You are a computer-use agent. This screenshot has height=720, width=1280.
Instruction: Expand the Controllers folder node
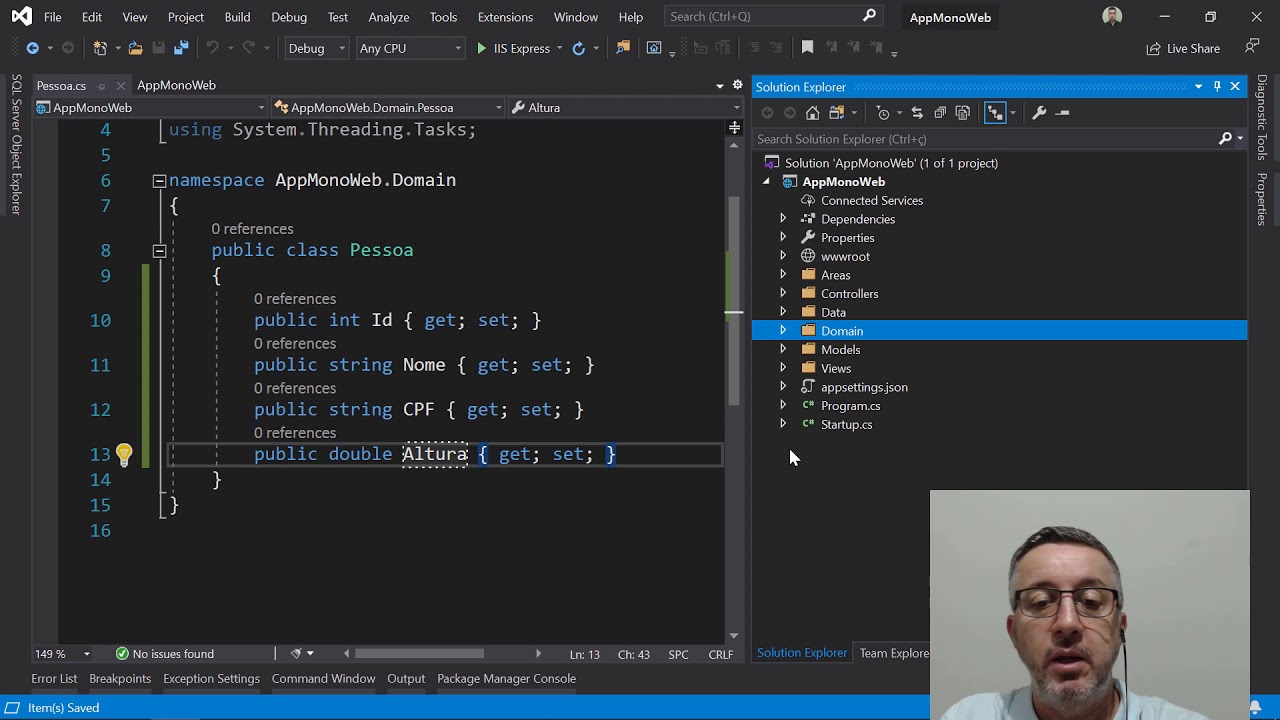(783, 294)
